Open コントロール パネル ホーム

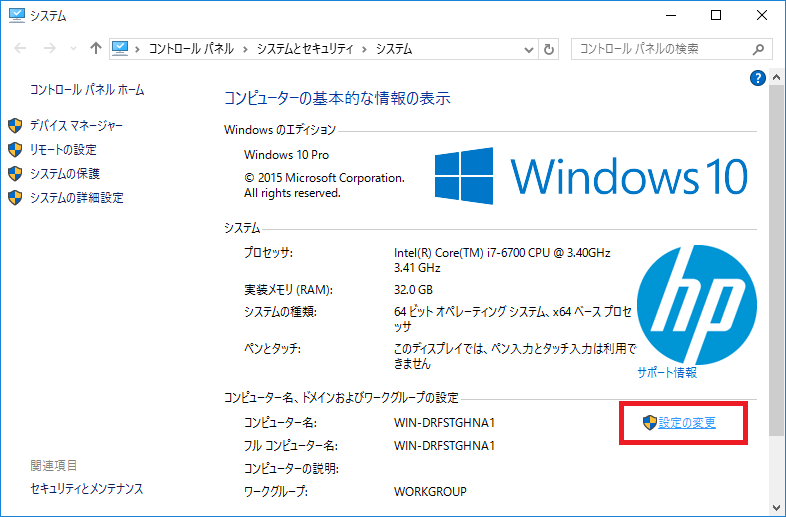coord(87,90)
